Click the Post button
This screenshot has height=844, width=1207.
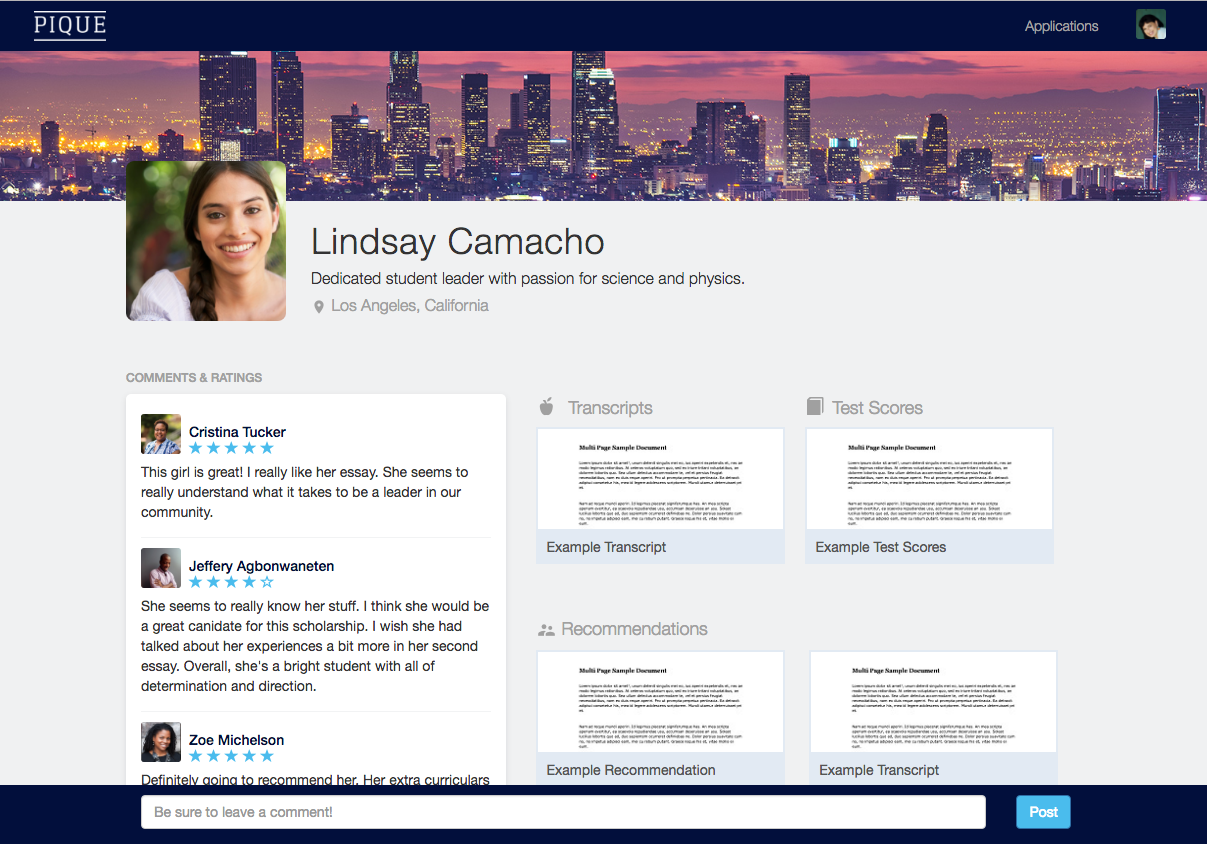tap(1043, 812)
